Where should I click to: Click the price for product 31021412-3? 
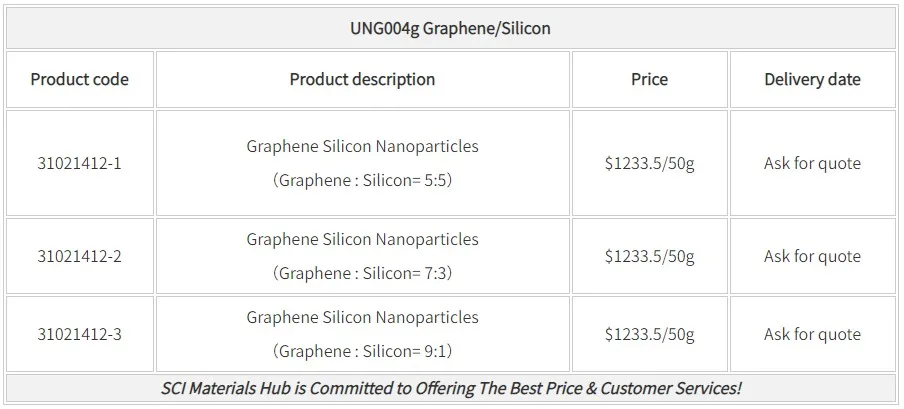pyautogui.click(x=649, y=334)
